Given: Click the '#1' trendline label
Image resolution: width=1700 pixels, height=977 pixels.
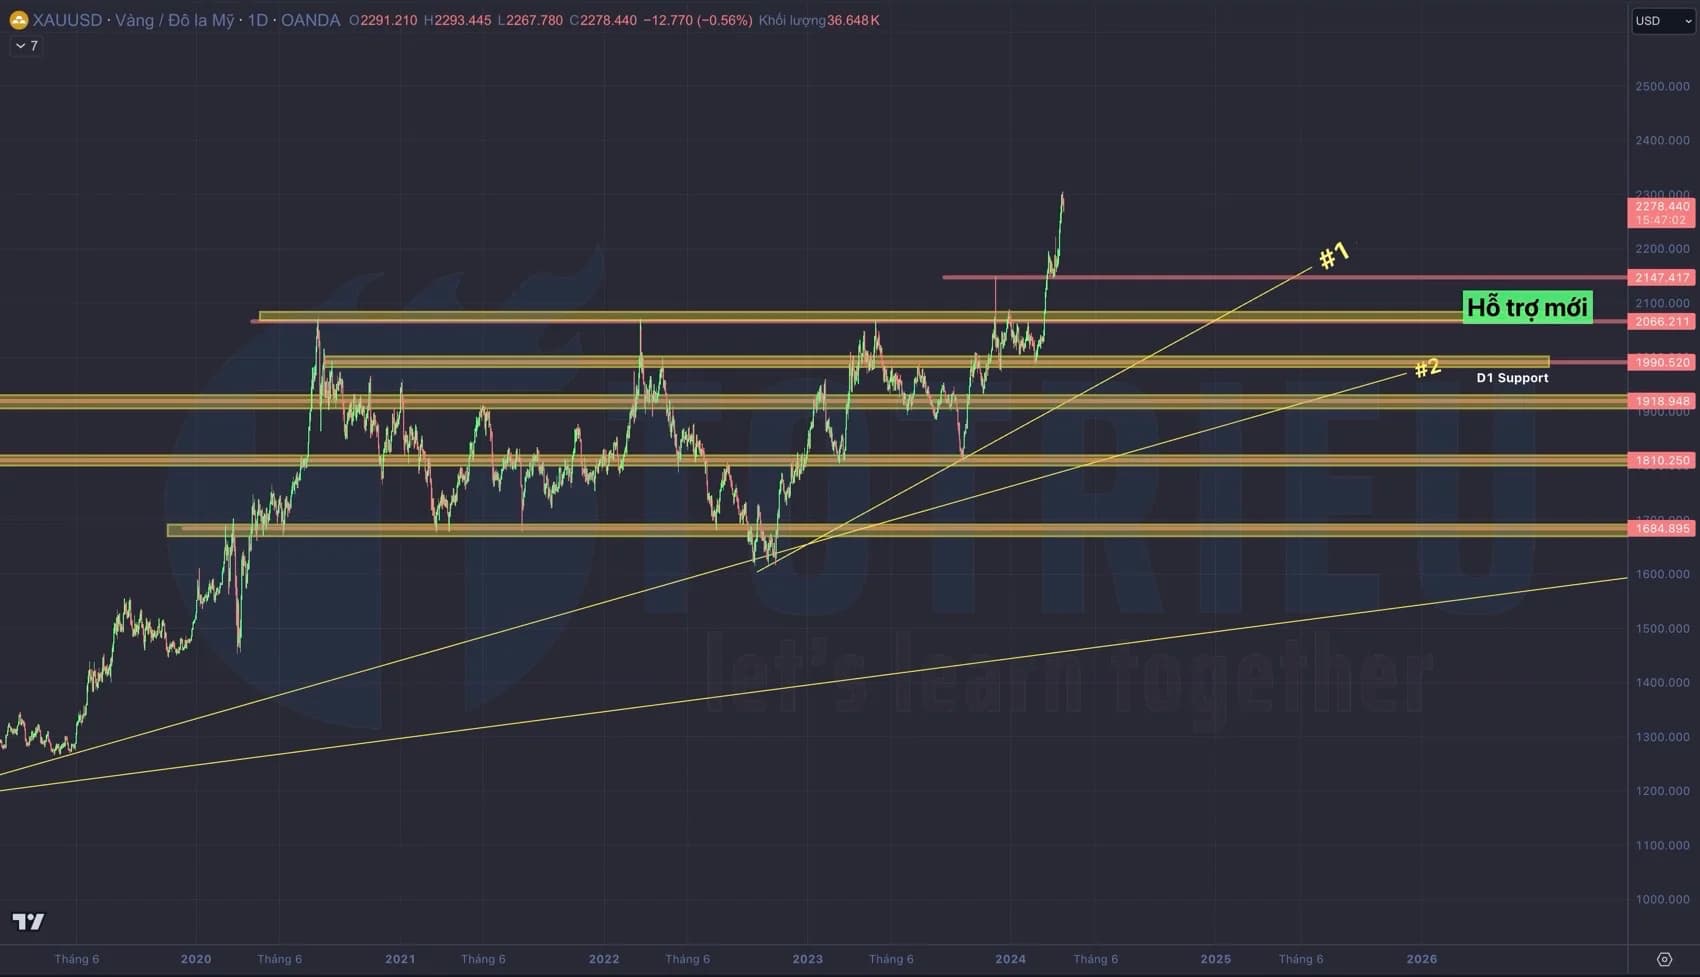Looking at the screenshot, I should point(1334,256).
